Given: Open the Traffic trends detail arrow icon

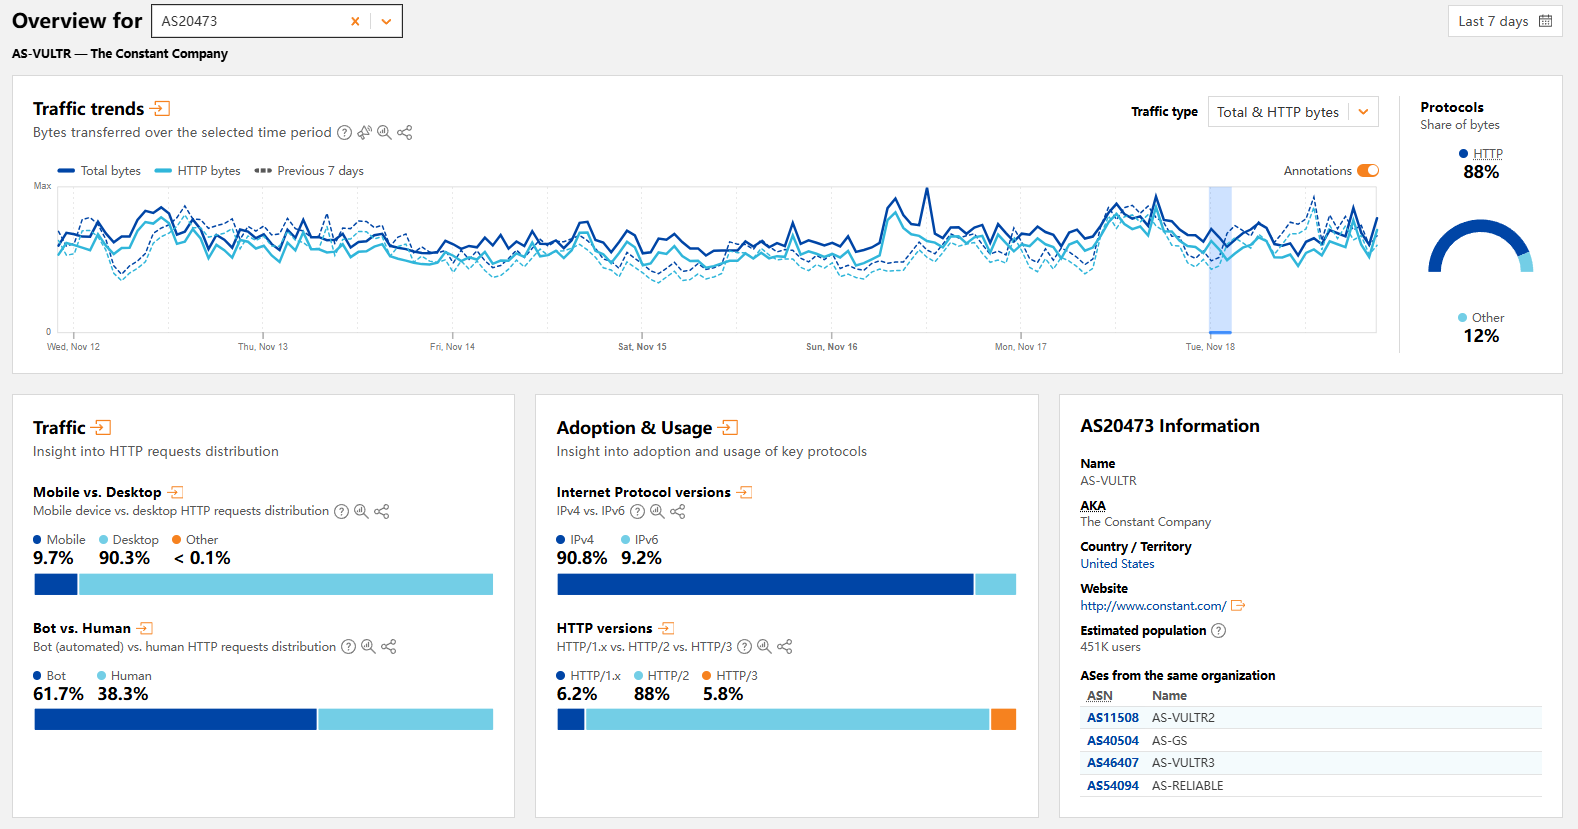Looking at the screenshot, I should (160, 108).
